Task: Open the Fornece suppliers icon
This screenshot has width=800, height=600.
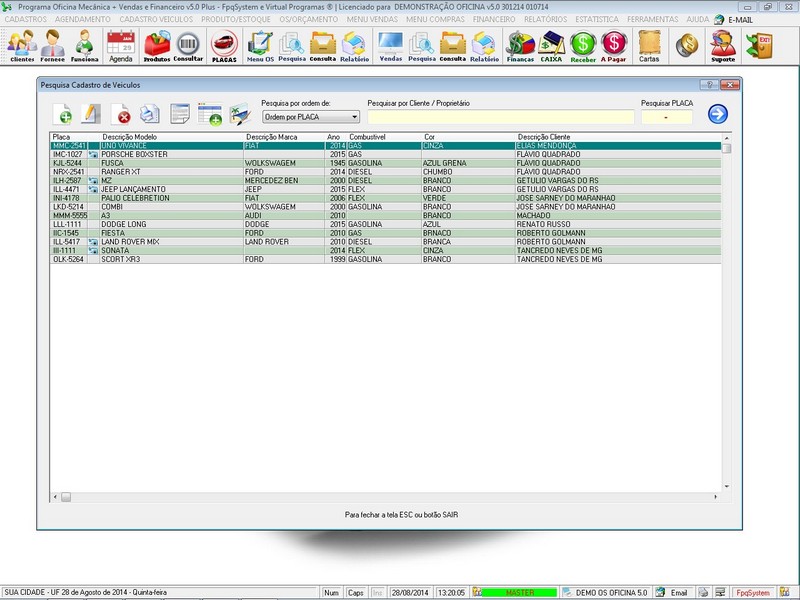Action: pyautogui.click(x=53, y=46)
